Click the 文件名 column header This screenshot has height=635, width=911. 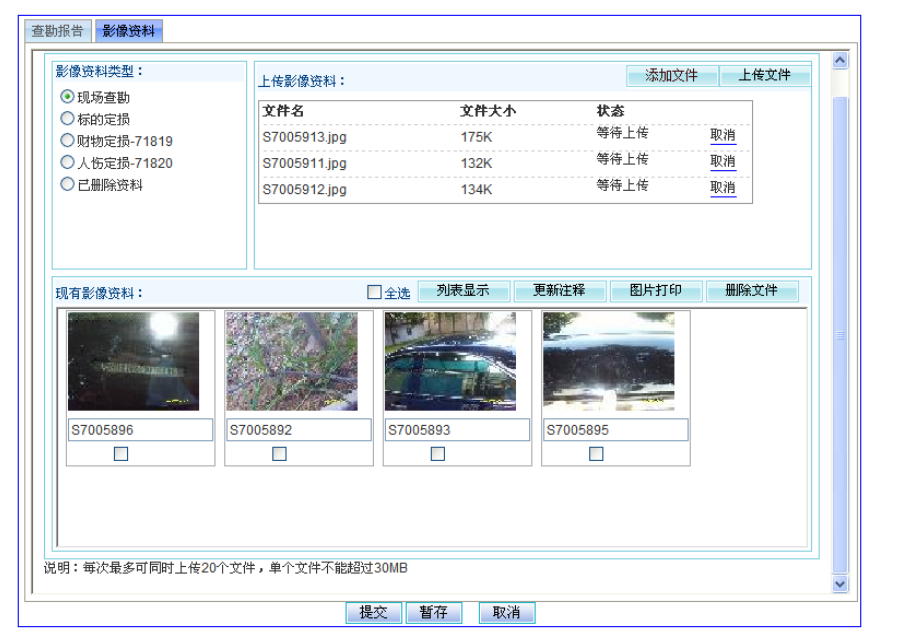283,111
